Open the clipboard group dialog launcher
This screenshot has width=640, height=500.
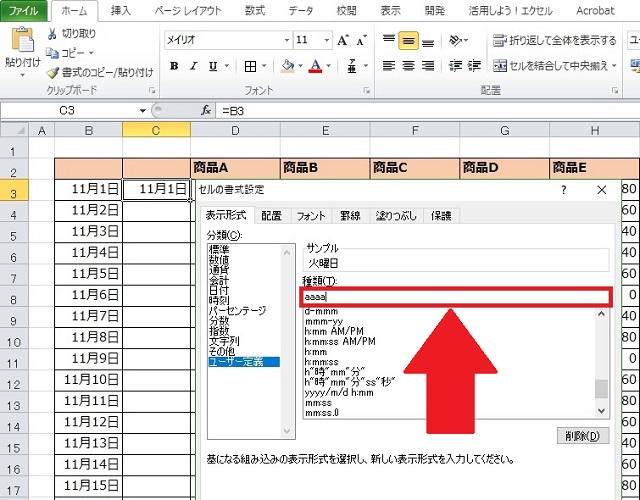pyautogui.click(x=151, y=91)
